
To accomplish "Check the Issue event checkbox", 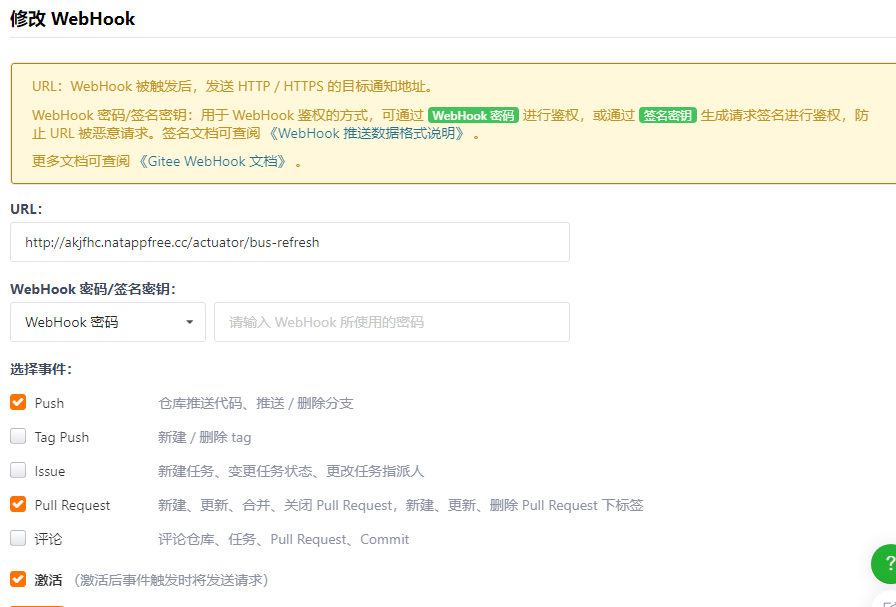I will 18,470.
